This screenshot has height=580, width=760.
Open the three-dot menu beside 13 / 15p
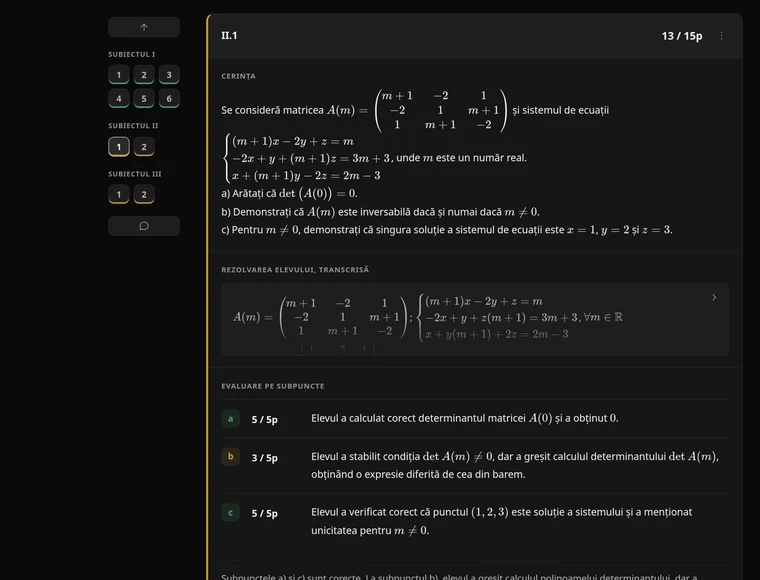(x=721, y=36)
